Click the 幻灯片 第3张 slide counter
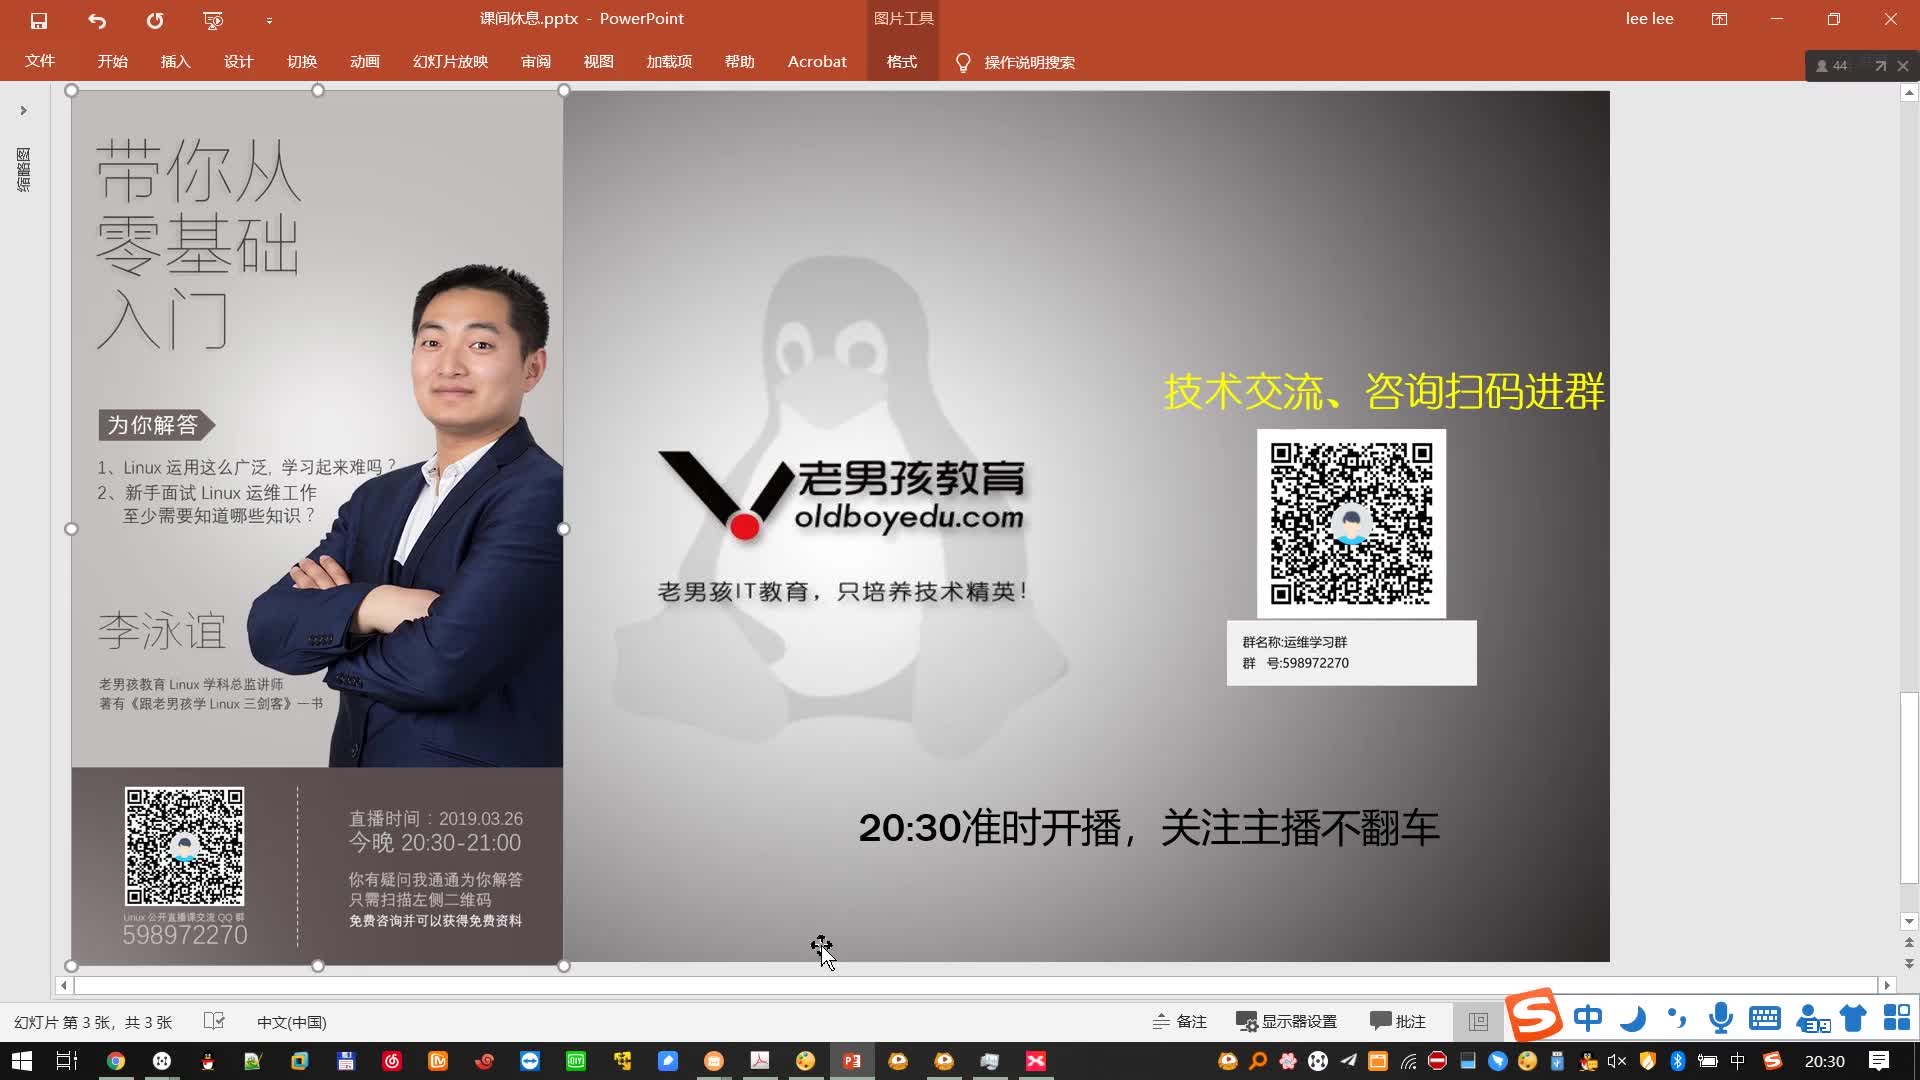1920x1080 pixels. pos(93,1022)
